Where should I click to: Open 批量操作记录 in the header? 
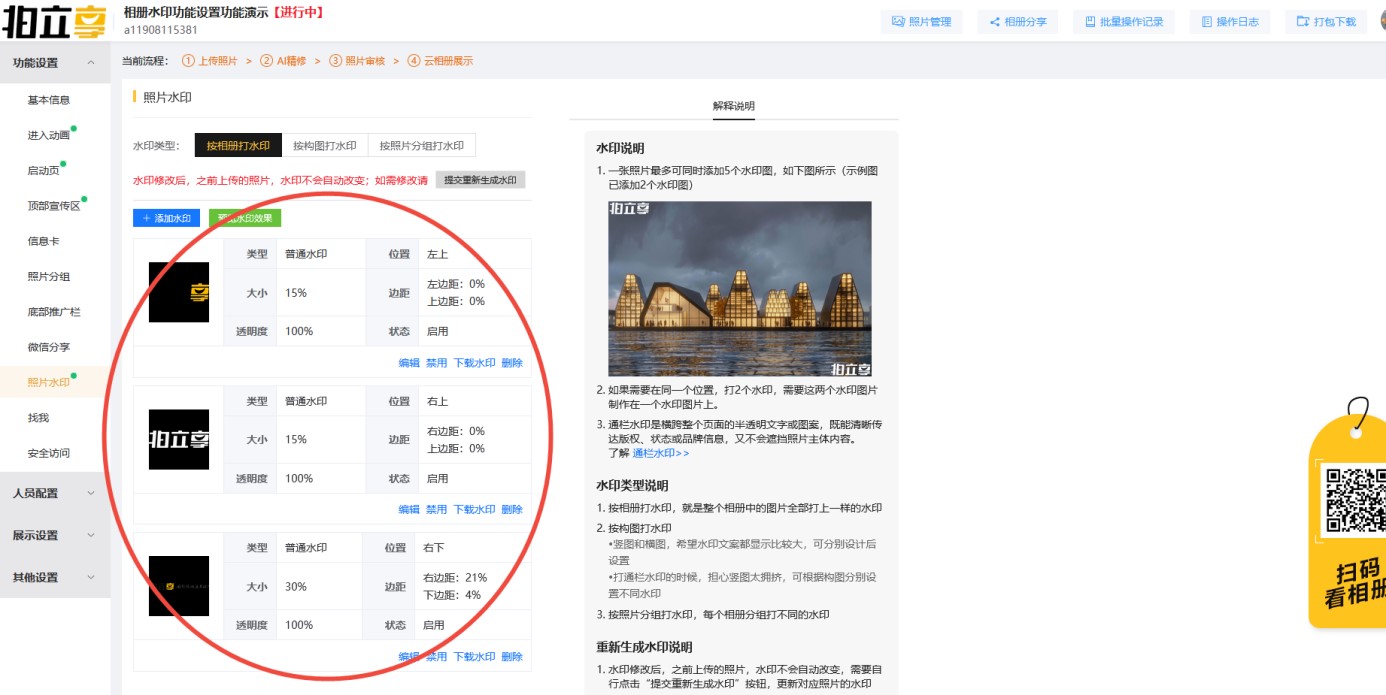(x=1124, y=21)
